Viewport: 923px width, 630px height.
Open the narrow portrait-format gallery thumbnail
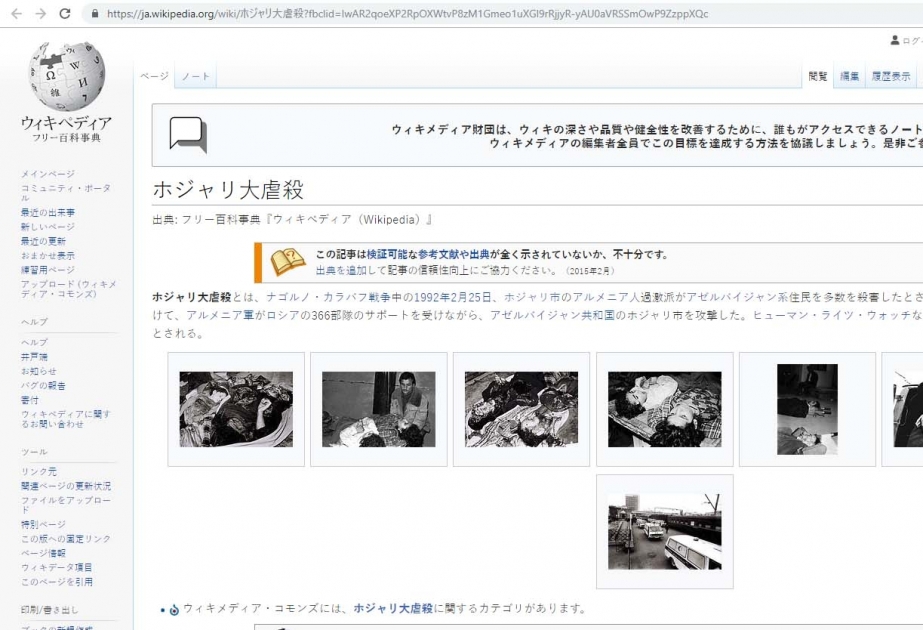[x=807, y=409]
